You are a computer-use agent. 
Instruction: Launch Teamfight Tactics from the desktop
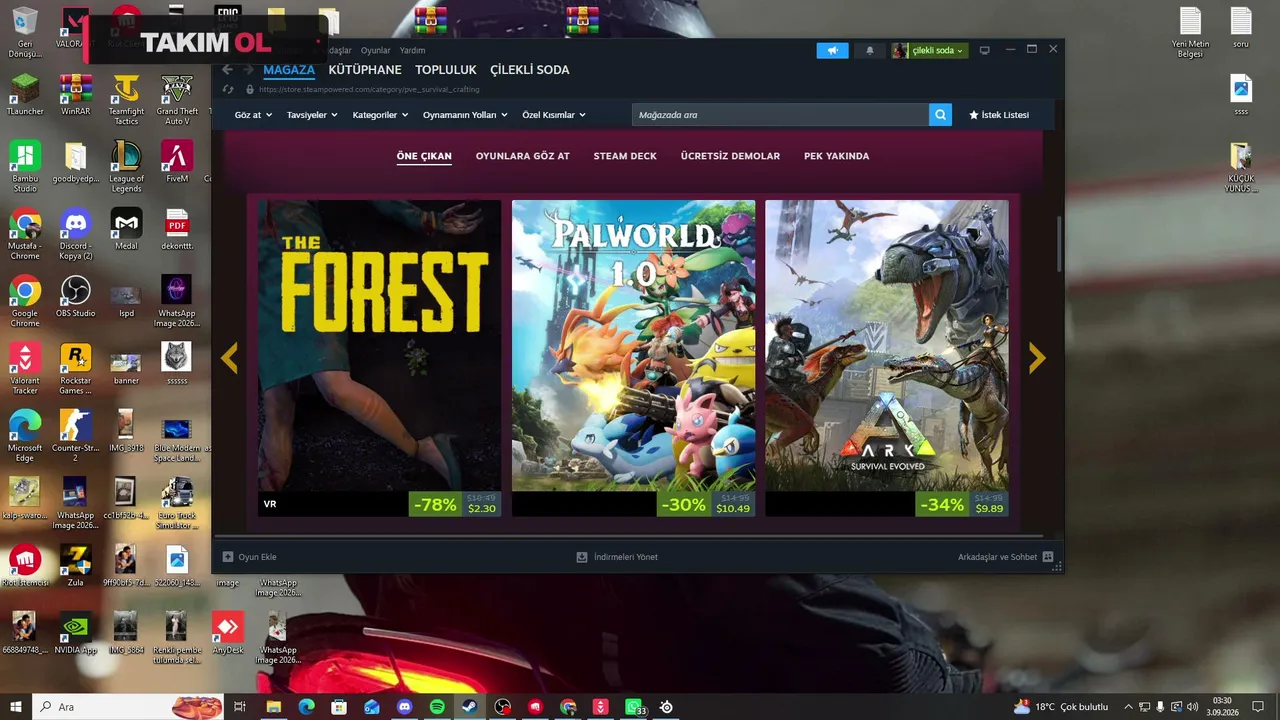(126, 99)
